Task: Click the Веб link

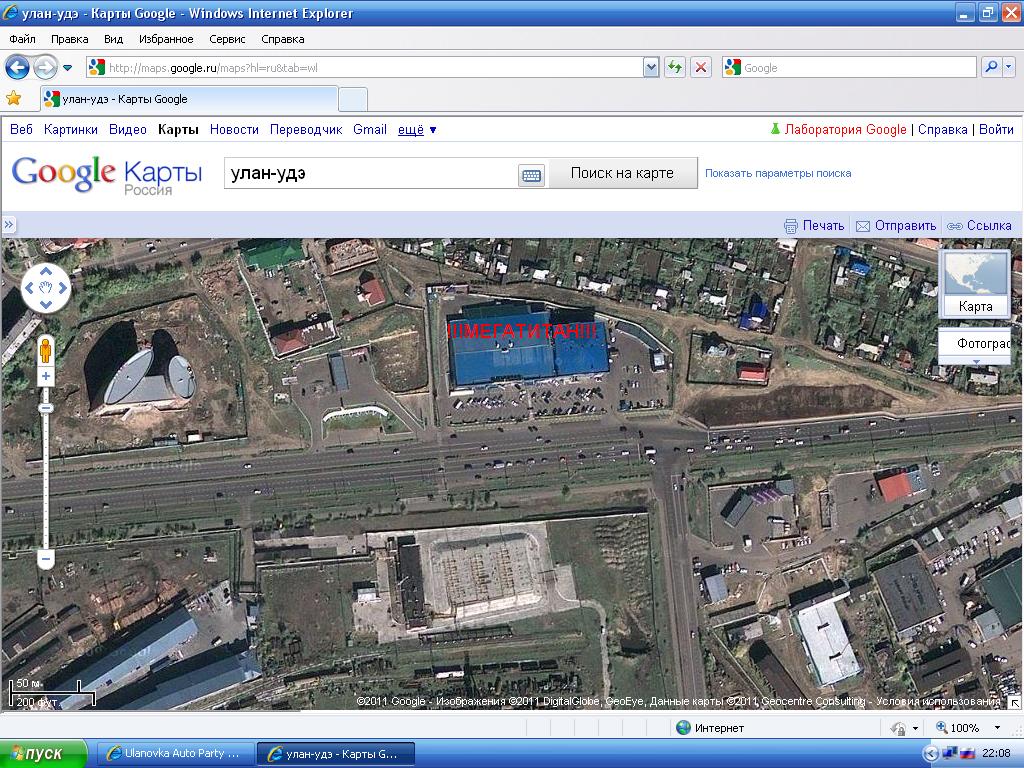Action: 21,129
